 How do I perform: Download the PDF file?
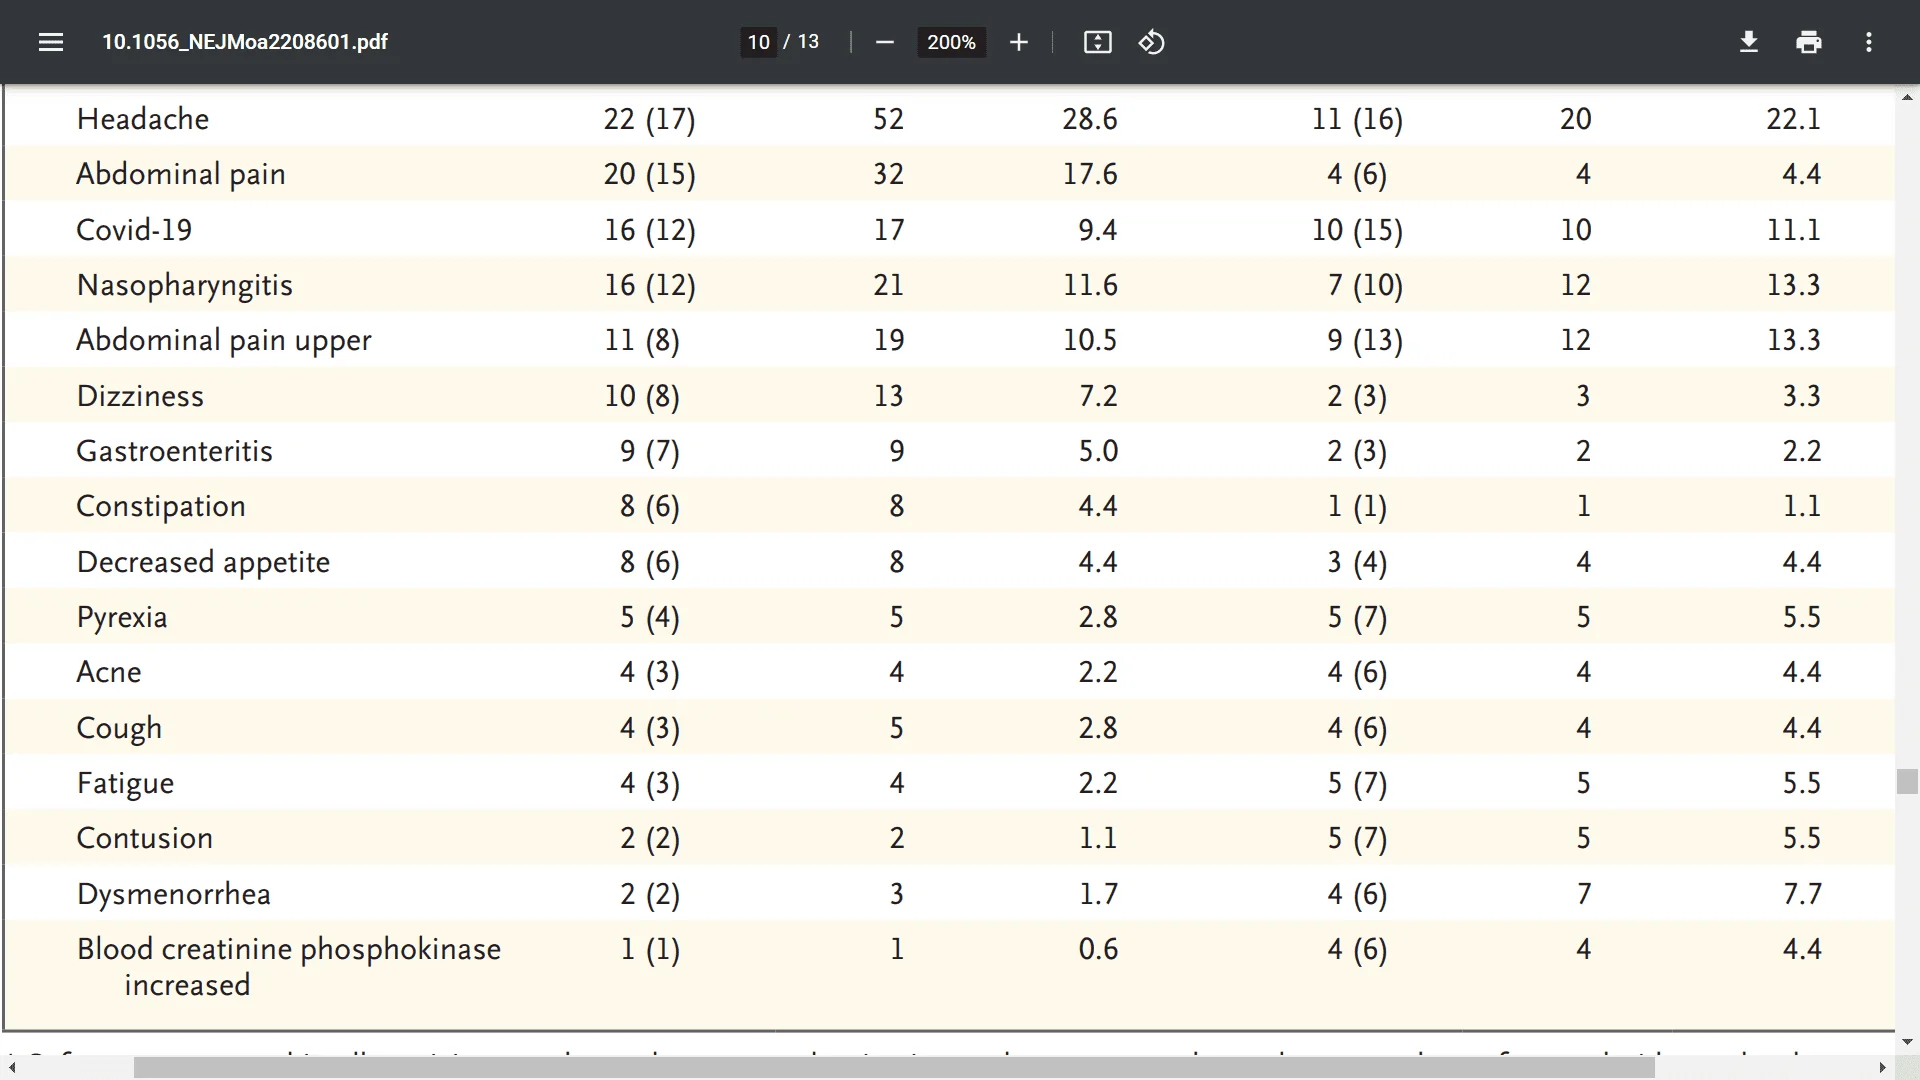[1748, 42]
